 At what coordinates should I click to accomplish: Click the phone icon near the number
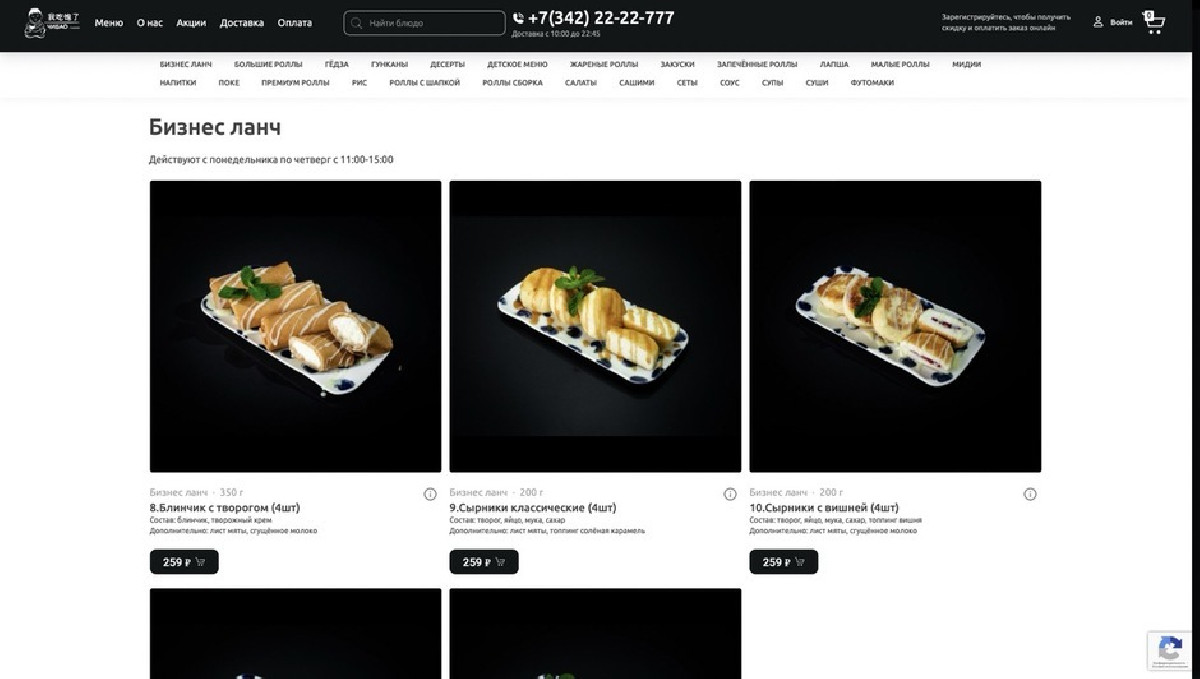coord(518,18)
